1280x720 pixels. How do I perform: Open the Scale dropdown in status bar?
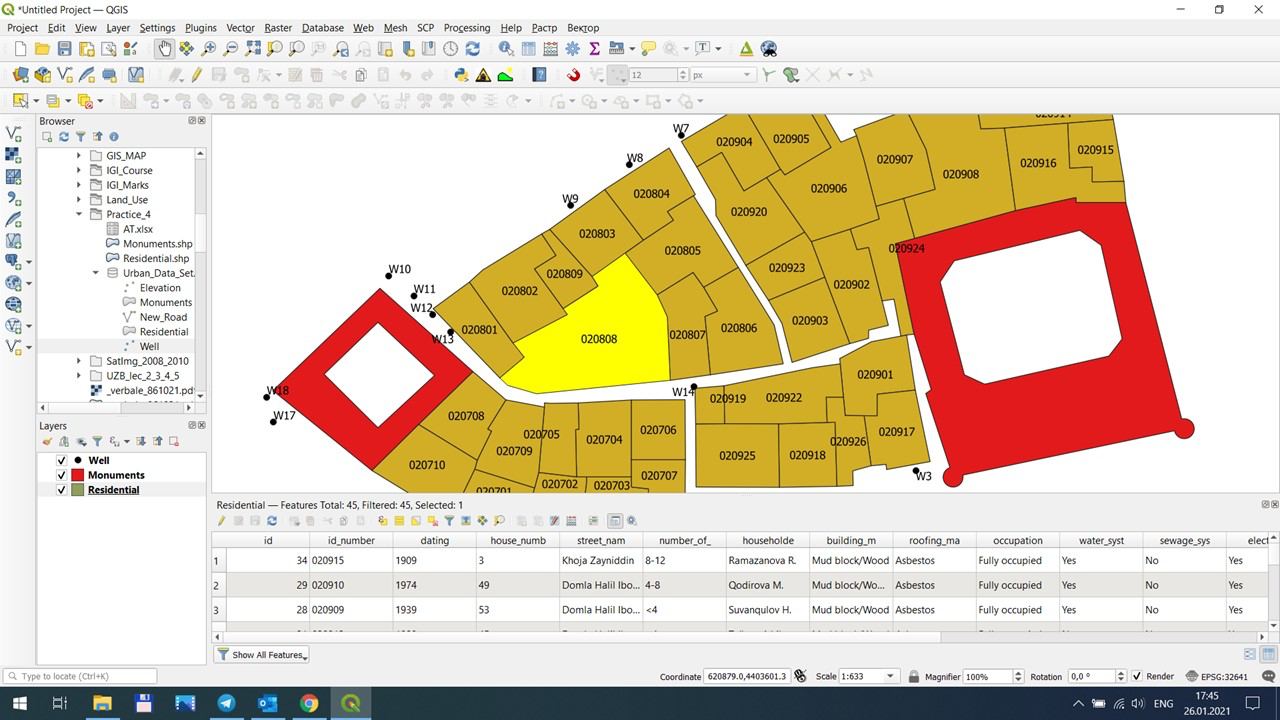(891, 676)
